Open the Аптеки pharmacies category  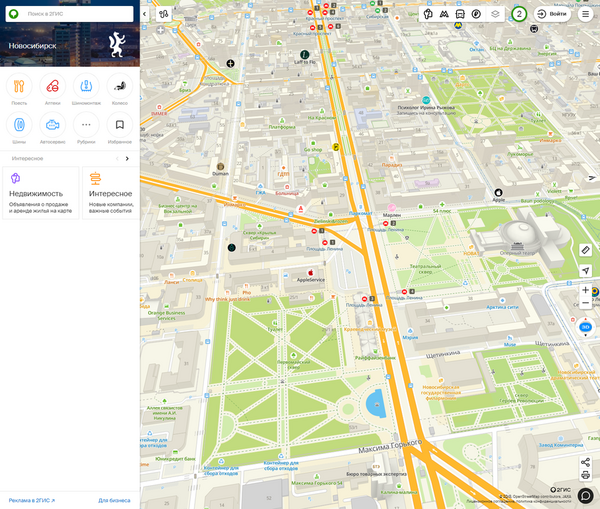point(52,87)
